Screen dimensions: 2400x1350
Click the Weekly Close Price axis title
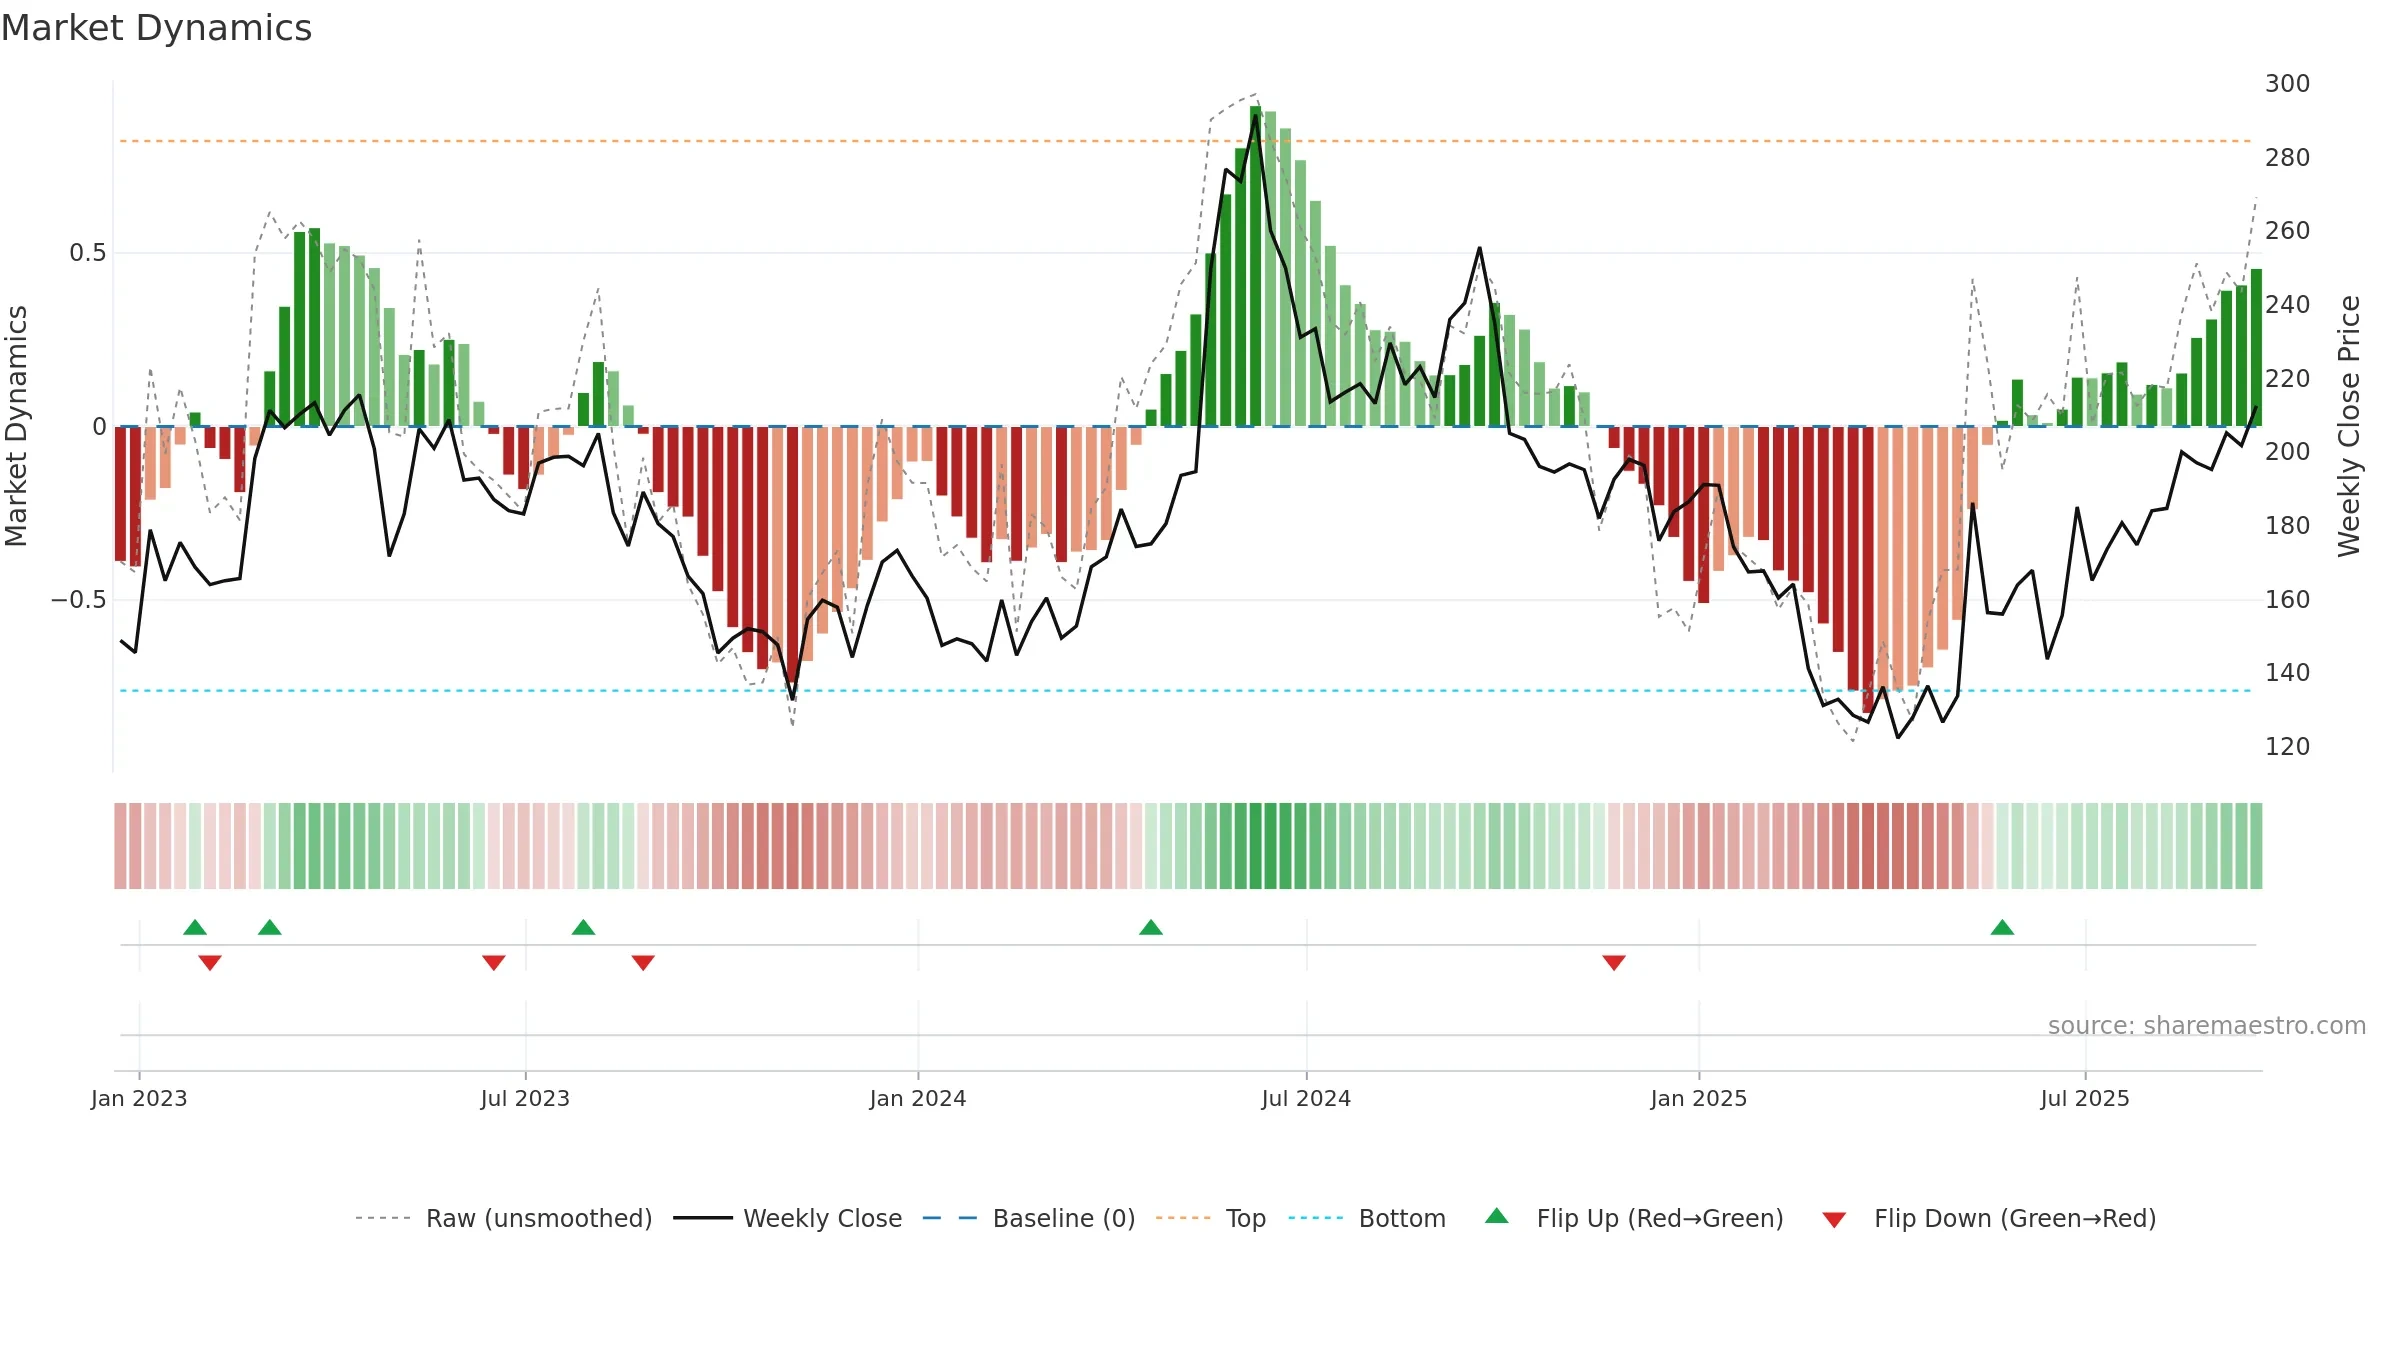(x=2349, y=426)
